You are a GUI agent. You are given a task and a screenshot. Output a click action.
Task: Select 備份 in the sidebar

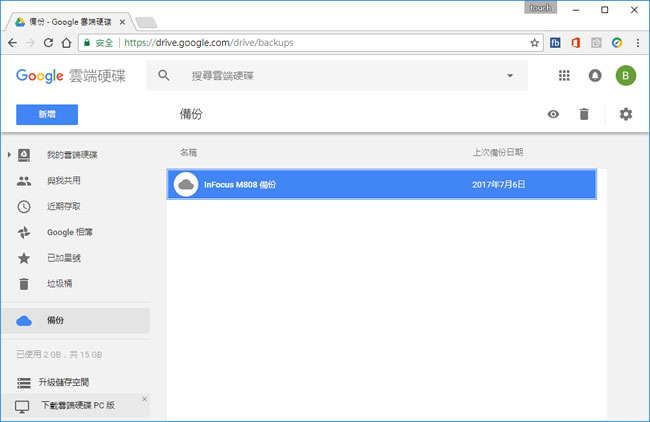point(75,320)
